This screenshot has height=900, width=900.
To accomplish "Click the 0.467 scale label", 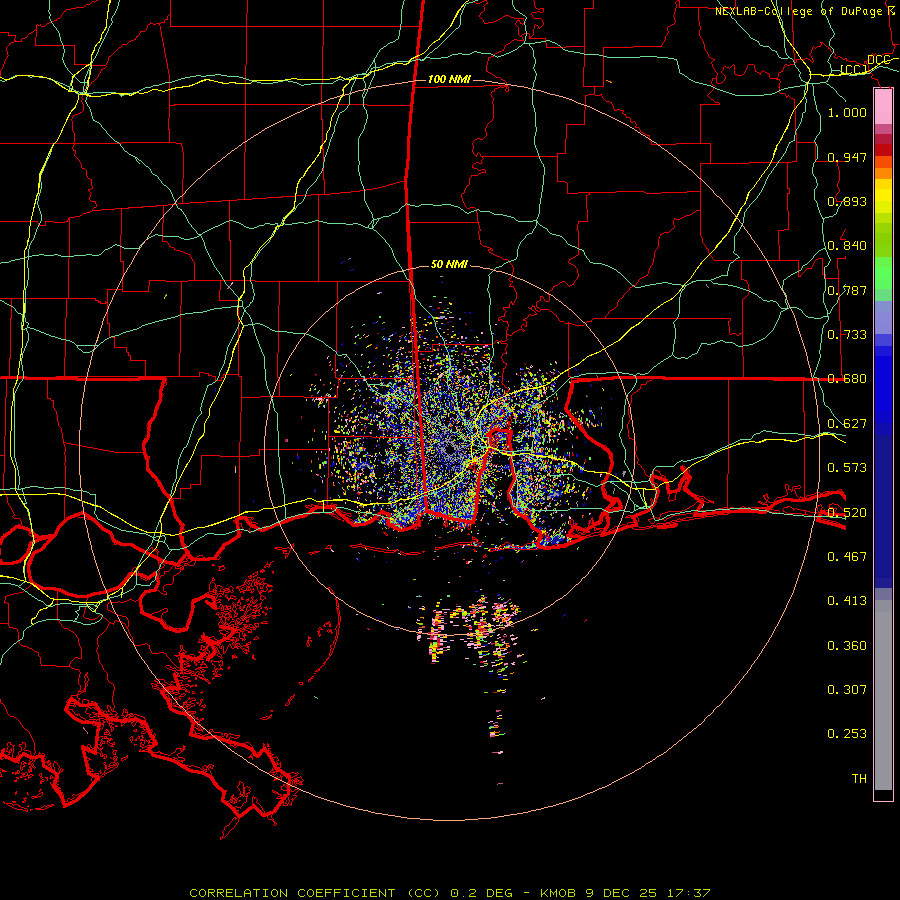I will [x=847, y=557].
